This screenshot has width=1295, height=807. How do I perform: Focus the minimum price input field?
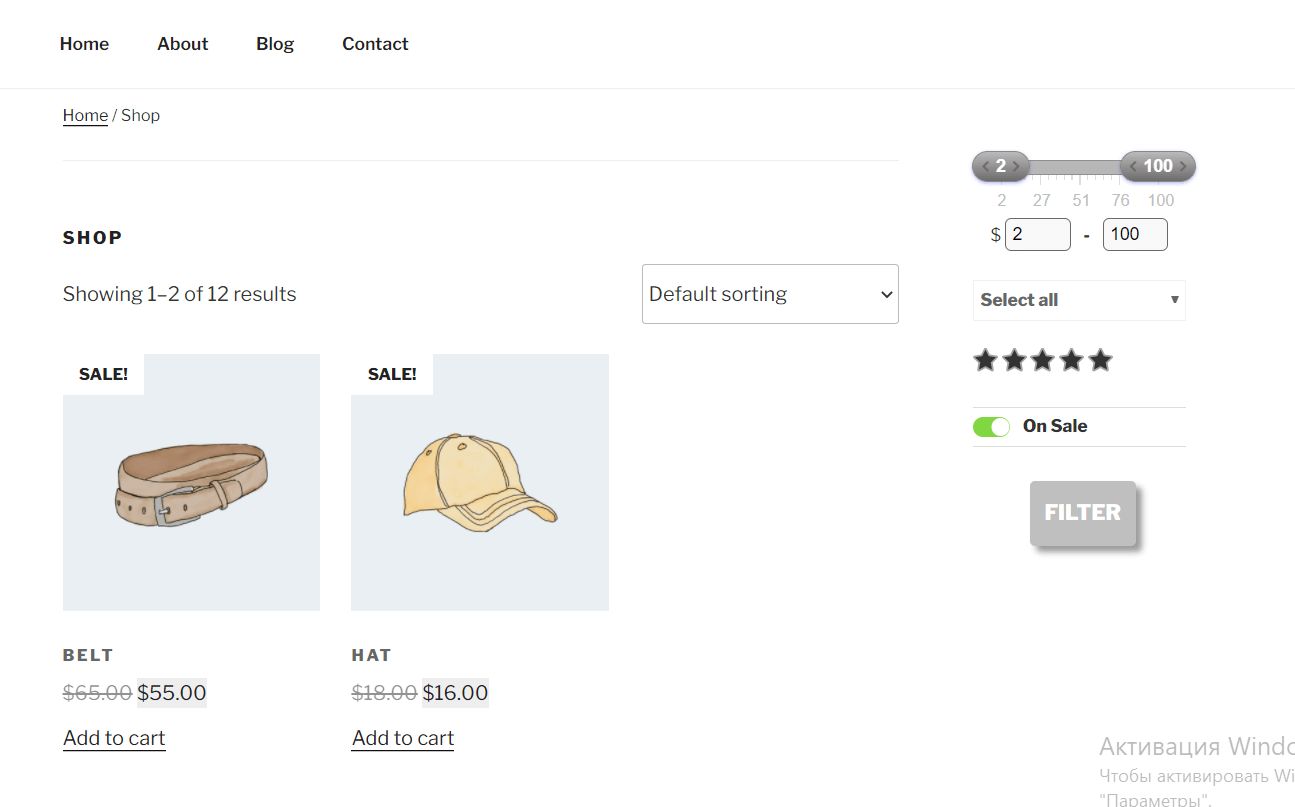[x=1038, y=234]
